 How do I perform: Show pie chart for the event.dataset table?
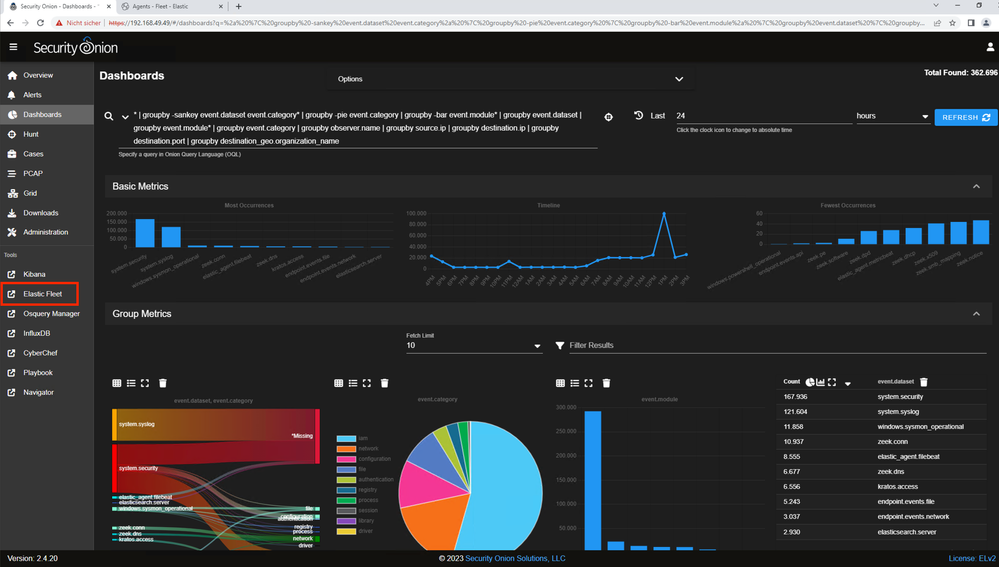810,382
